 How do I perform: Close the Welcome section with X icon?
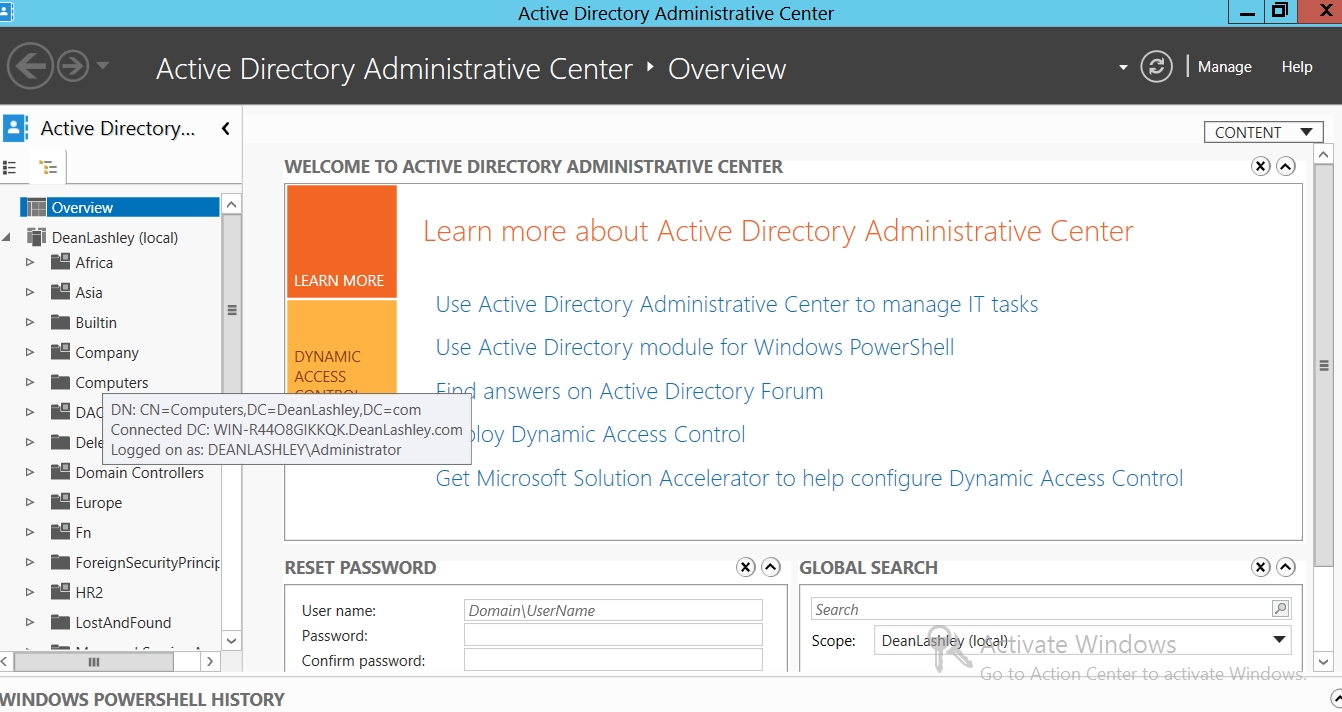pos(1261,166)
